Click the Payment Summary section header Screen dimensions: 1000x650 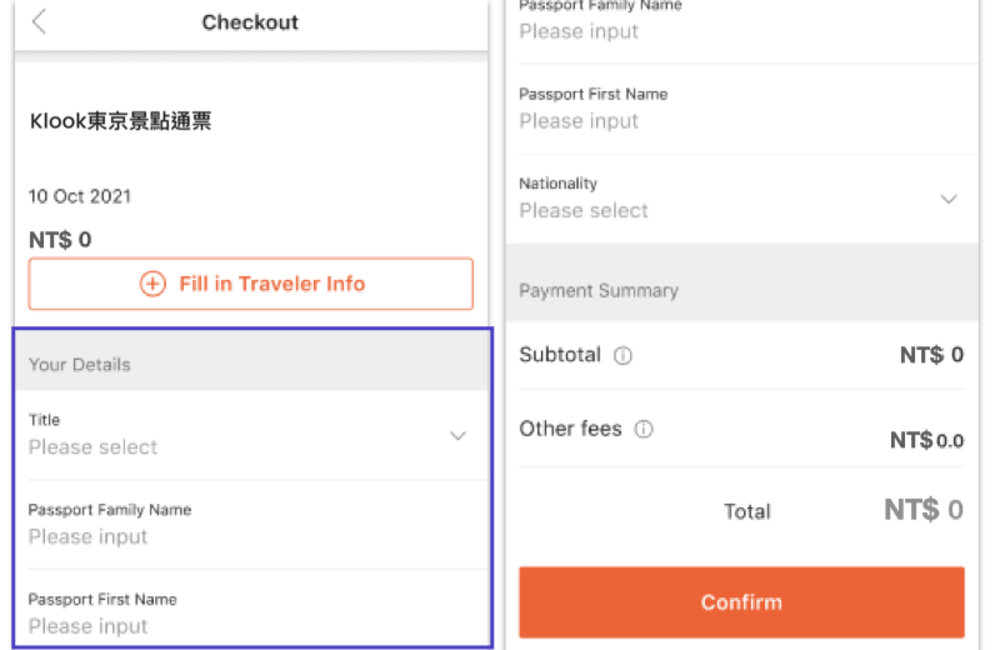[x=599, y=291]
